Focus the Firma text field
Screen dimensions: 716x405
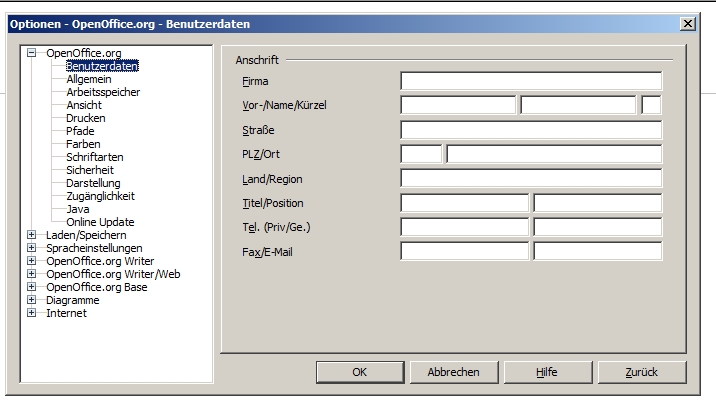pyautogui.click(x=531, y=81)
